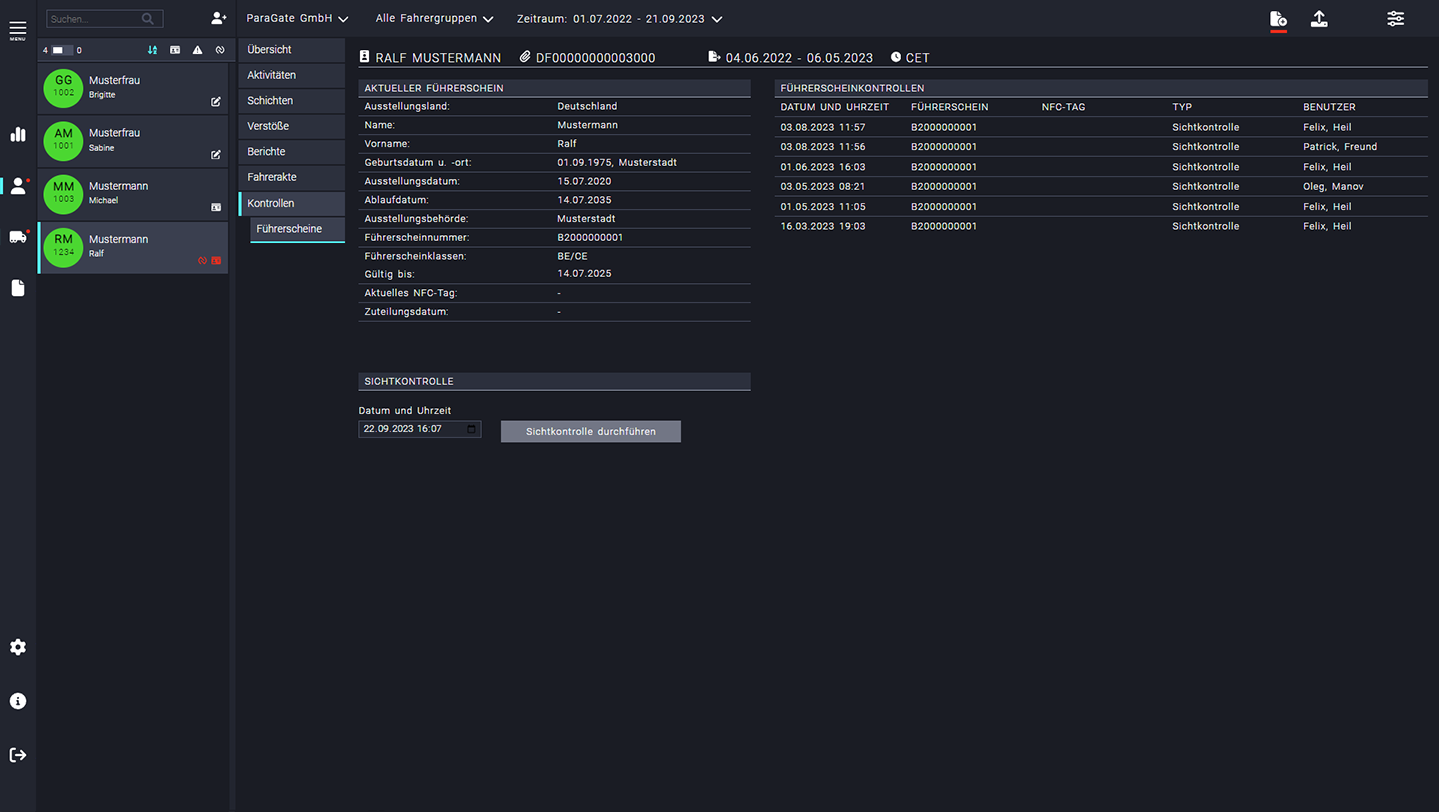
Task: Click the add document icon
Action: 1277,19
